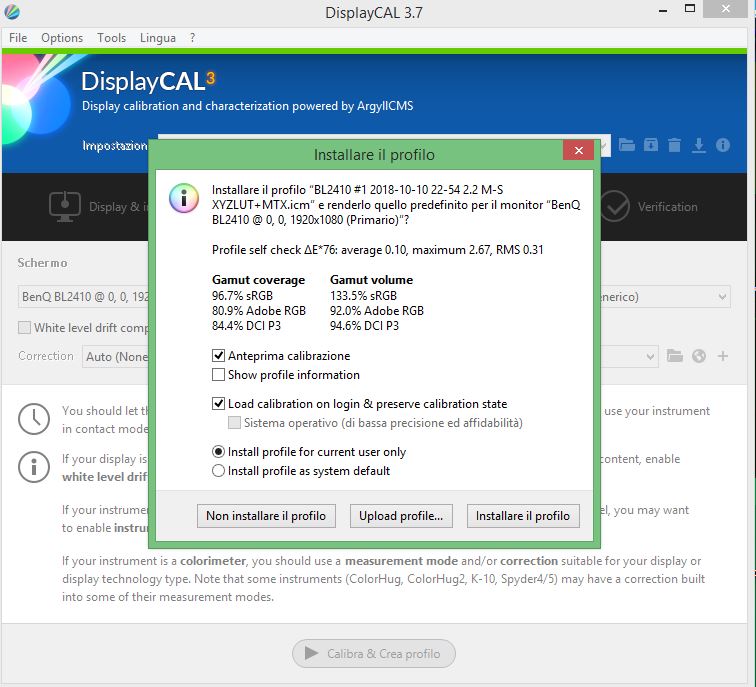This screenshot has height=687, width=756.
Task: Toggle Anteprima calibrazione checkbox
Action: click(218, 356)
